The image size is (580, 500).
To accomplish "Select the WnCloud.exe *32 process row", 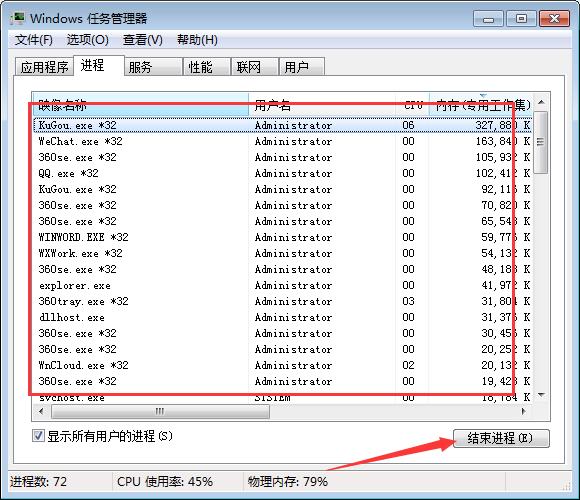I will [283, 365].
